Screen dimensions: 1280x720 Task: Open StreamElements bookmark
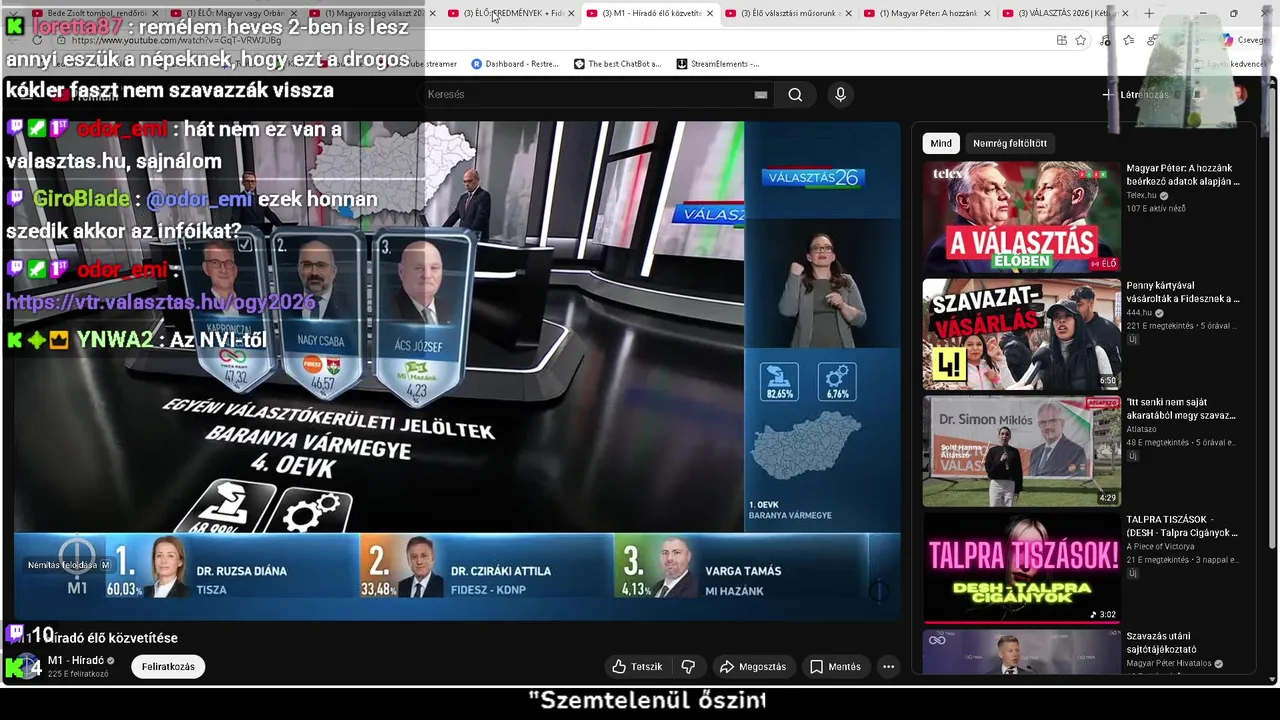718,64
